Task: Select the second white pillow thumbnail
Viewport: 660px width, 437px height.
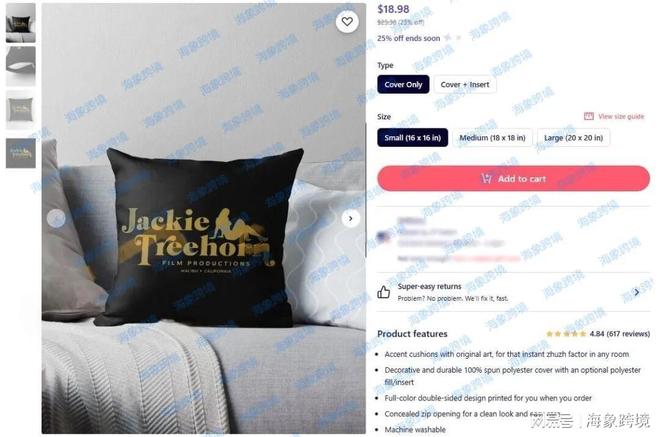Action: [x=21, y=66]
